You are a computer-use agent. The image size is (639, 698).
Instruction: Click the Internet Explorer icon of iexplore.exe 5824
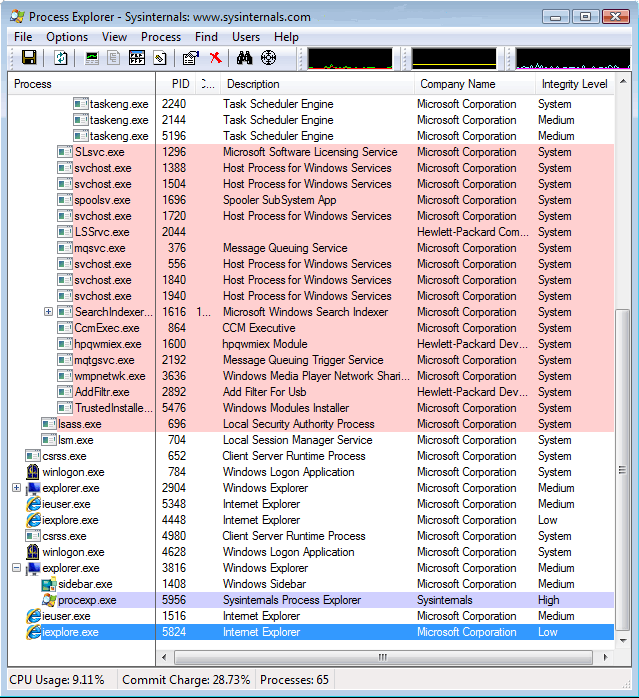coord(33,632)
